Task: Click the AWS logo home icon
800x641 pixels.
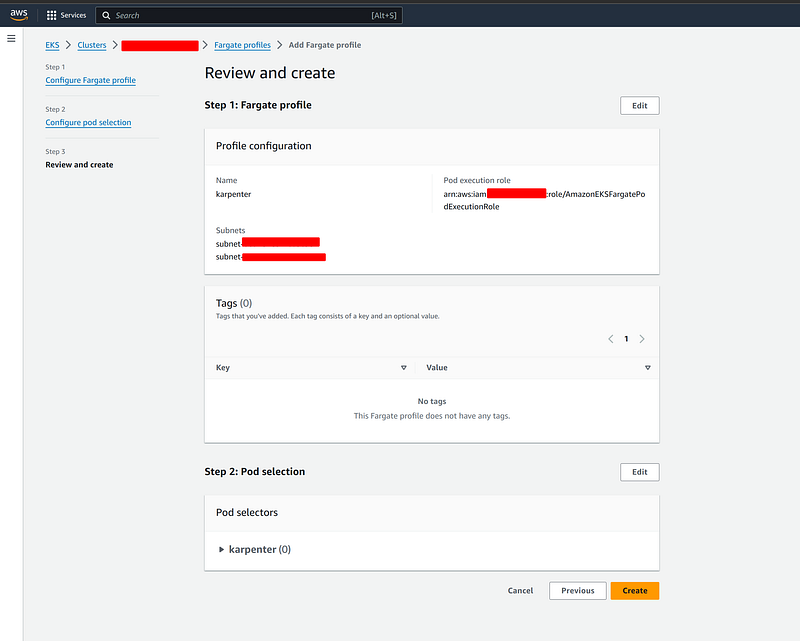Action: coord(19,15)
